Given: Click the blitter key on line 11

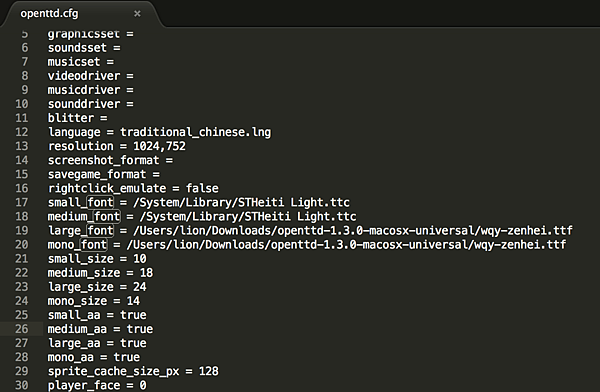Looking at the screenshot, I should [x=71, y=118].
